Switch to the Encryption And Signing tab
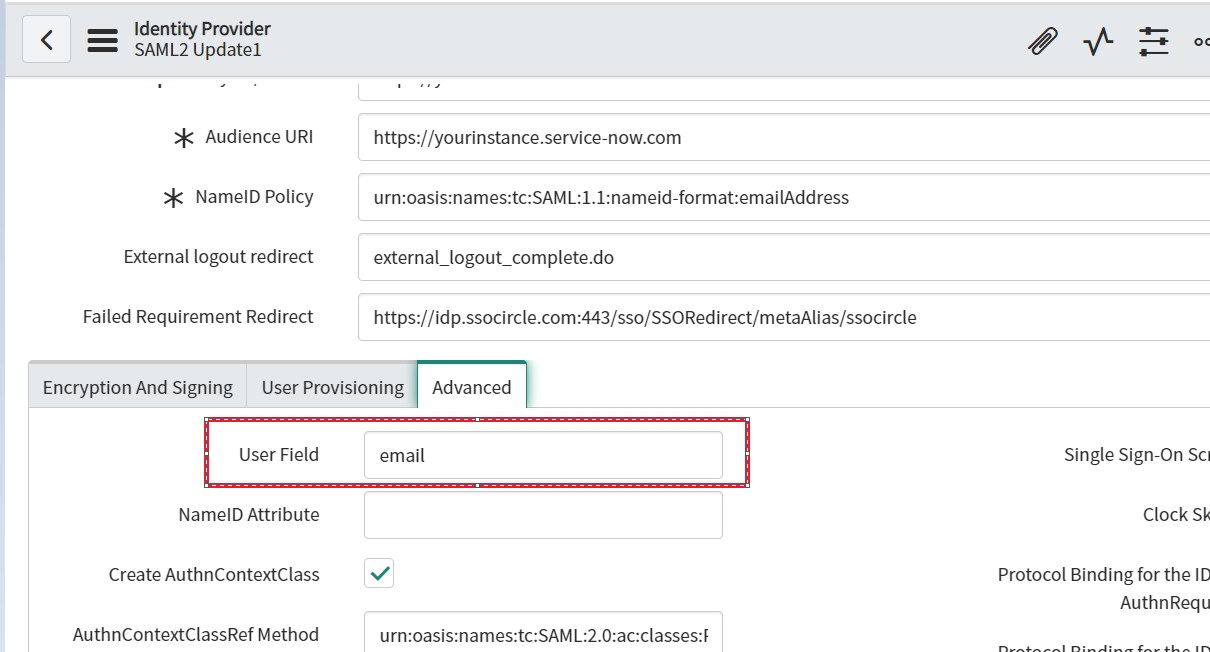The width and height of the screenshot is (1210, 652). point(136,386)
